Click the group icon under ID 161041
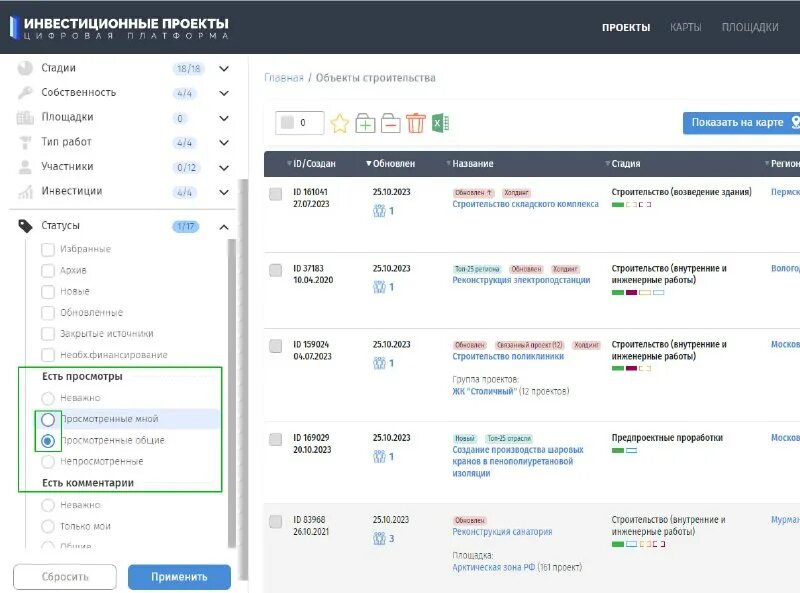Viewport: 800px width, 593px height. 379,211
